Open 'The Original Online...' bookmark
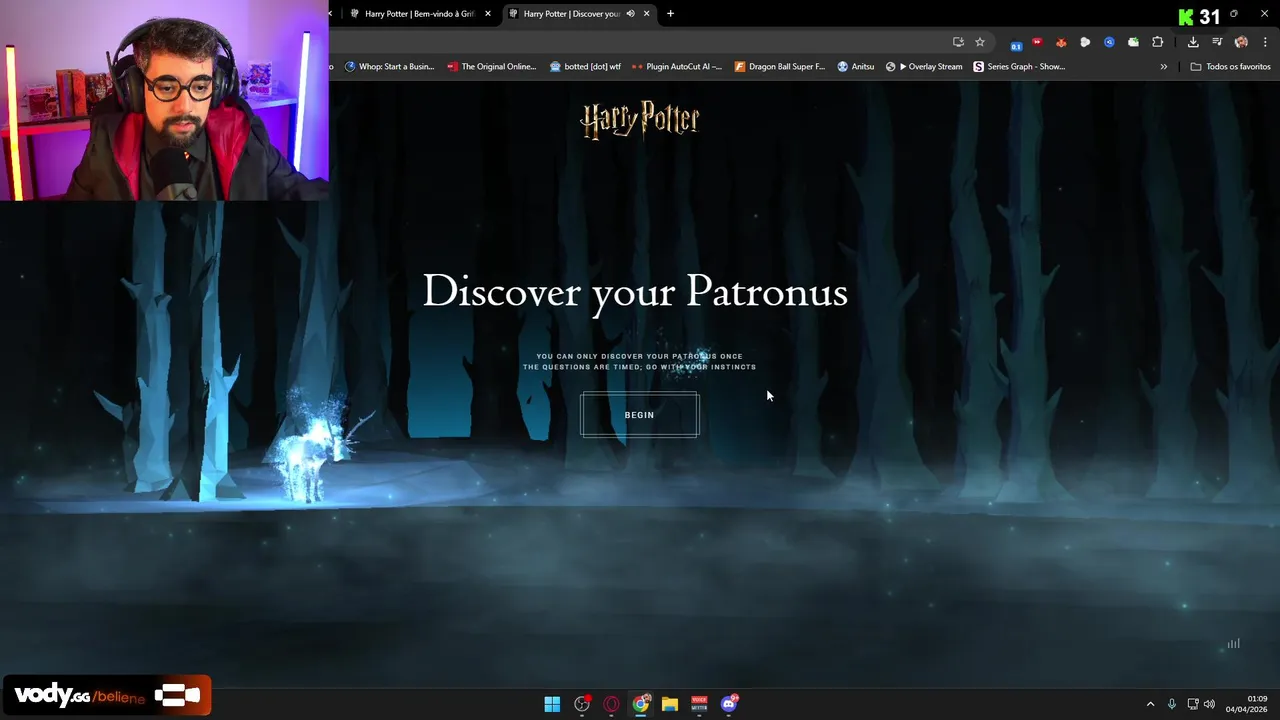This screenshot has width=1280, height=720. coord(492,67)
